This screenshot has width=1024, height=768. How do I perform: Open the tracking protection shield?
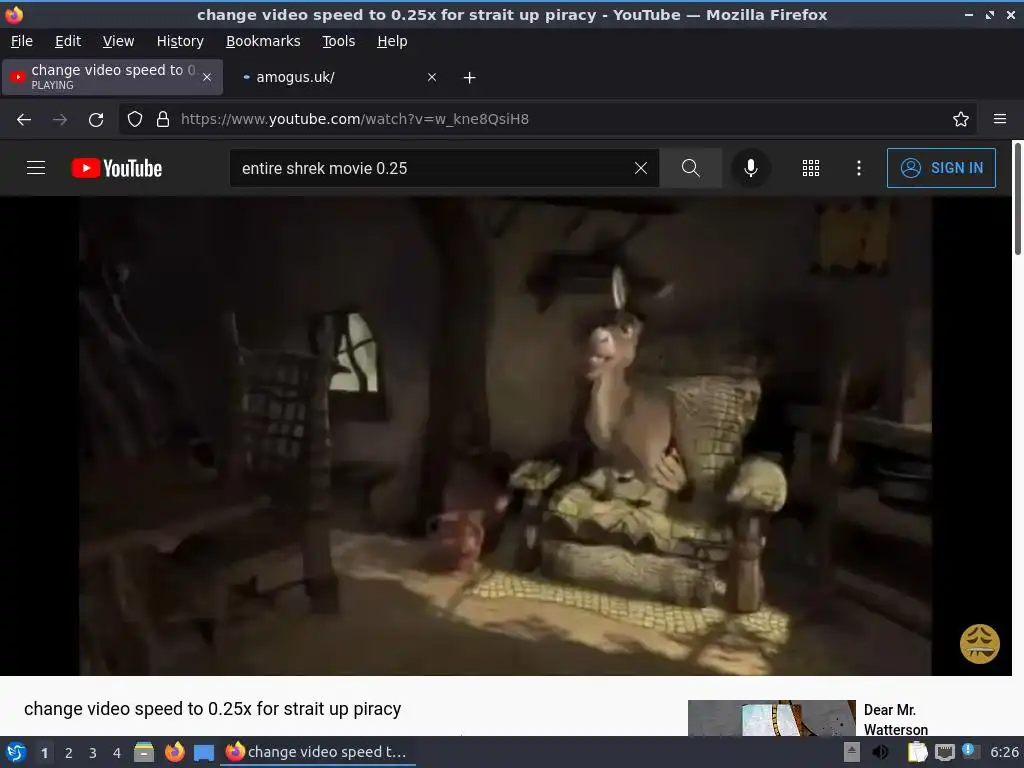135,119
